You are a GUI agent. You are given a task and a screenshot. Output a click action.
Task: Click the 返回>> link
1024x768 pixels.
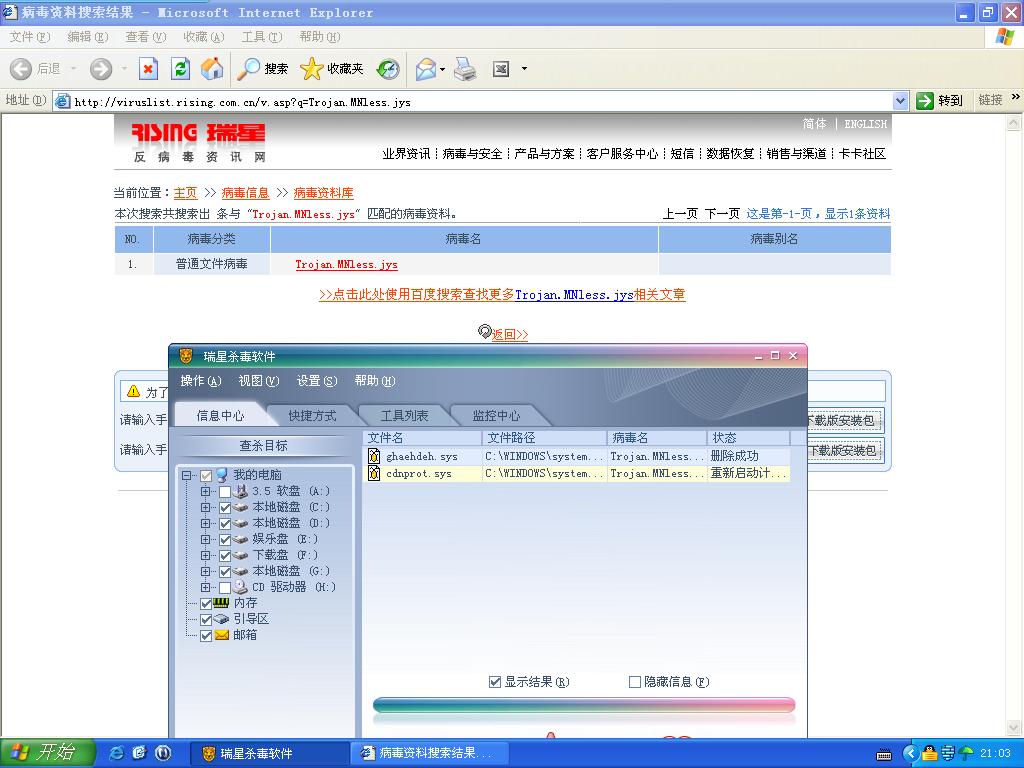coord(509,335)
